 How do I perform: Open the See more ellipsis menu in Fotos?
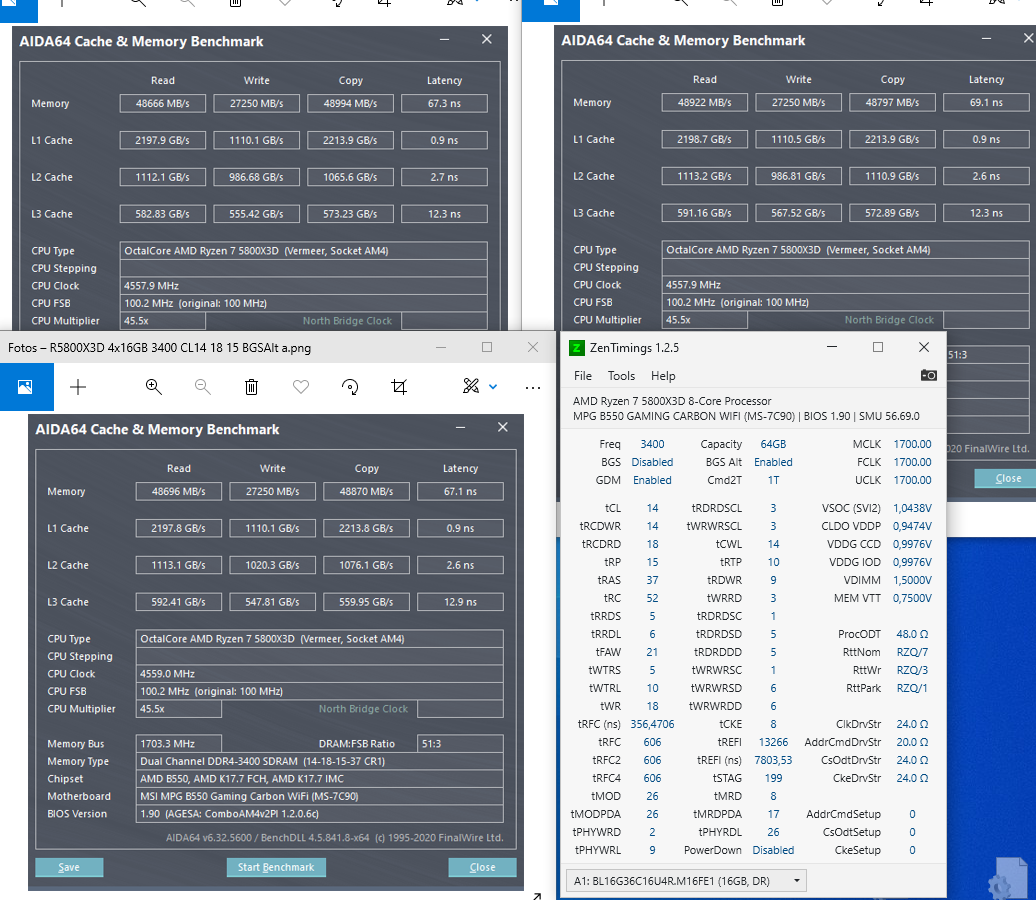coord(533,387)
